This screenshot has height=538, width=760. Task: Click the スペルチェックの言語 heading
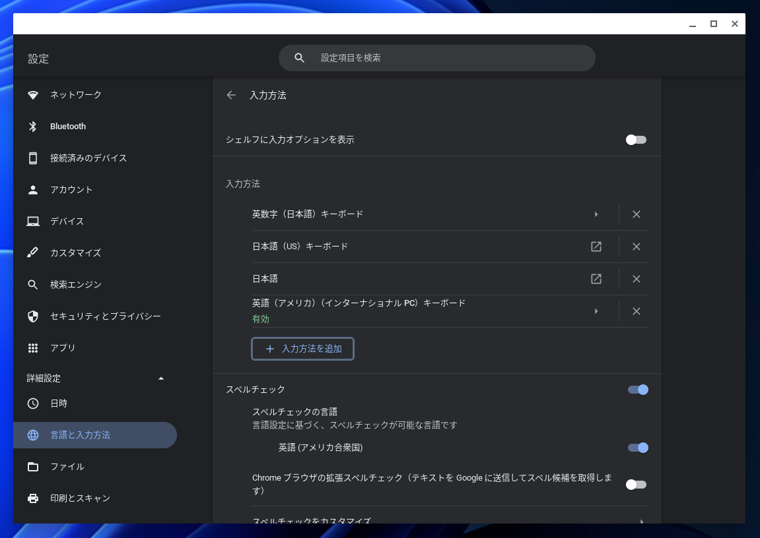(295, 412)
